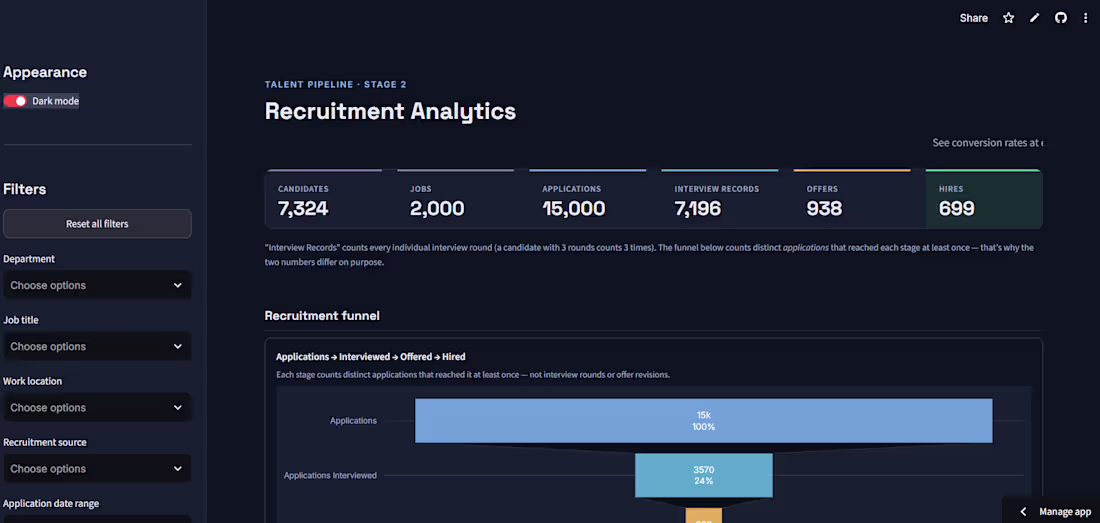Click the Recruitment source dropdown chevron arrow
This screenshot has width=1100, height=523.
(x=177, y=468)
